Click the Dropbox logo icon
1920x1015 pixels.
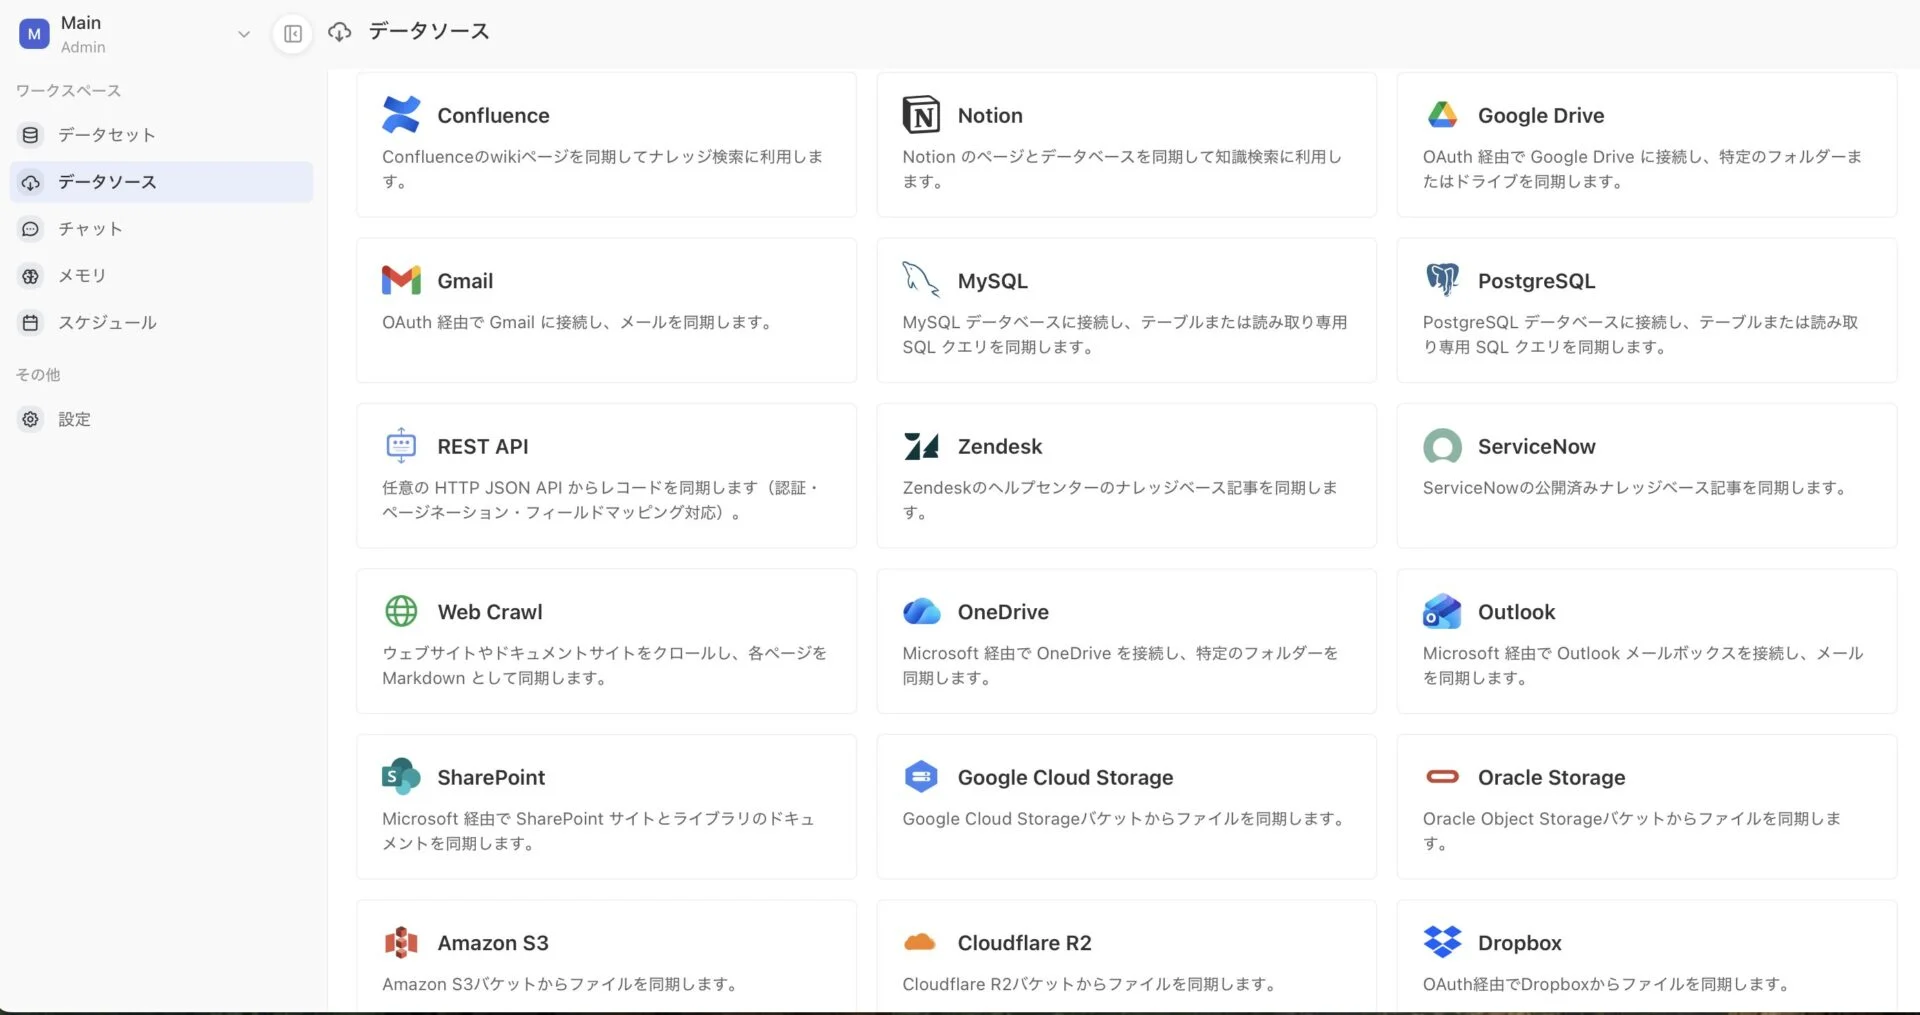coord(1442,942)
